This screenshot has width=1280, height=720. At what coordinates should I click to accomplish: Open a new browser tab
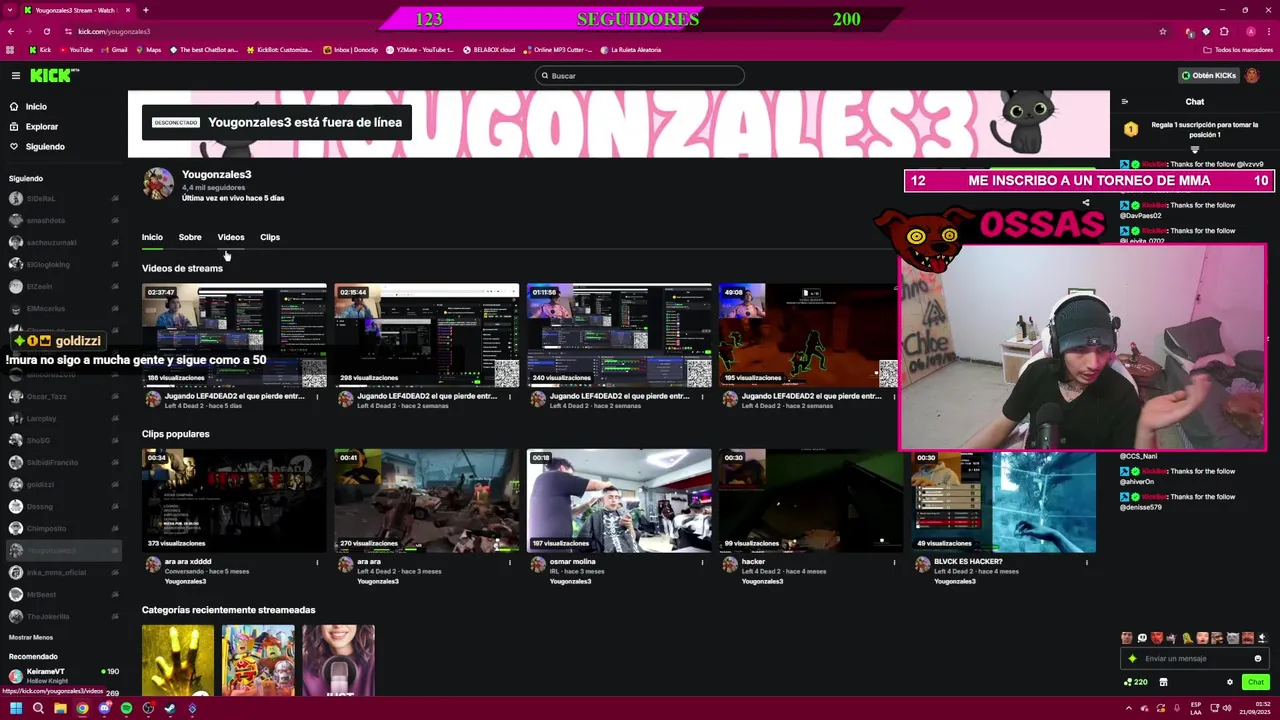[145, 10]
